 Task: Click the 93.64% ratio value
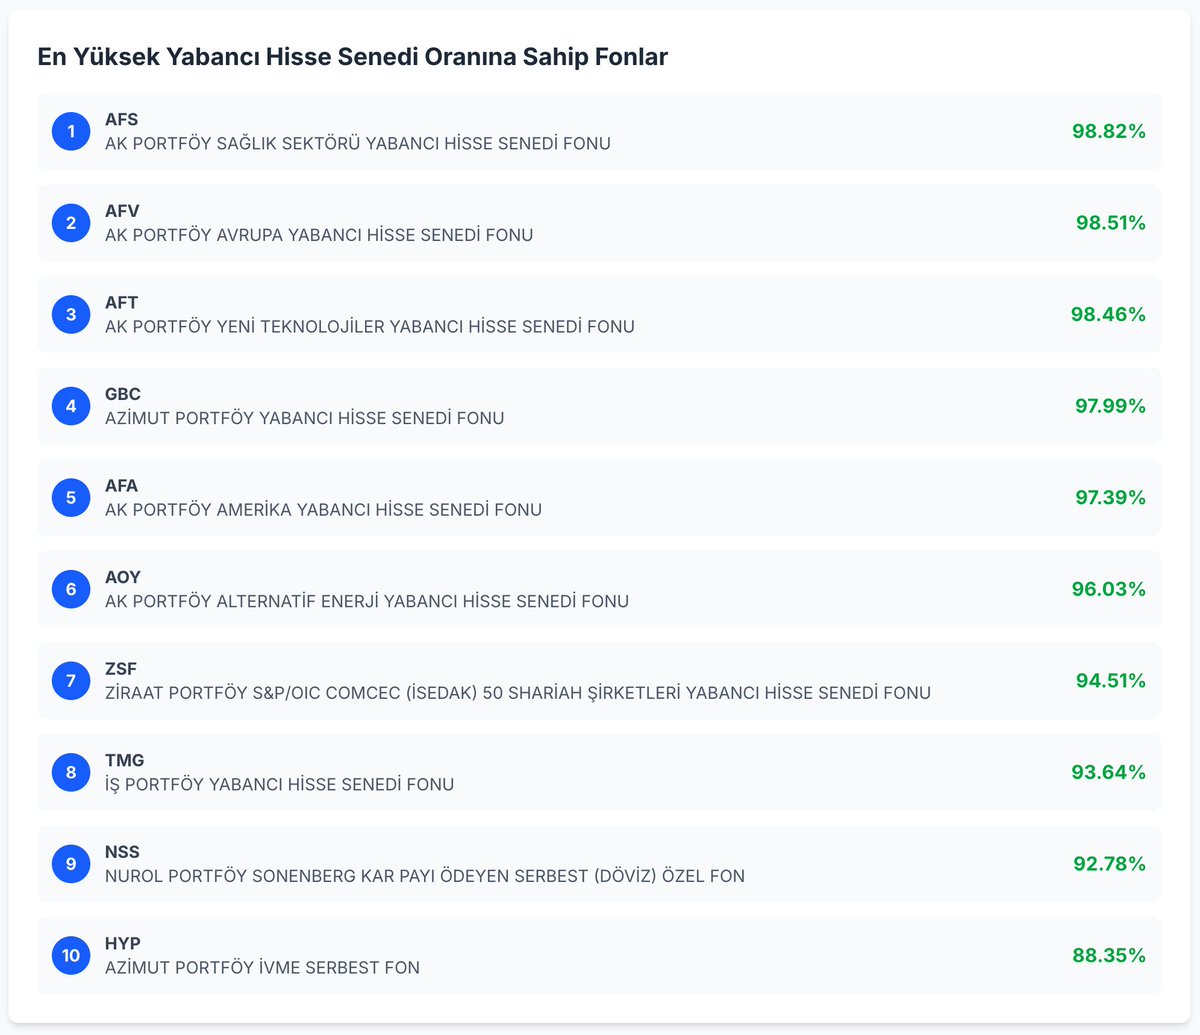[1109, 772]
